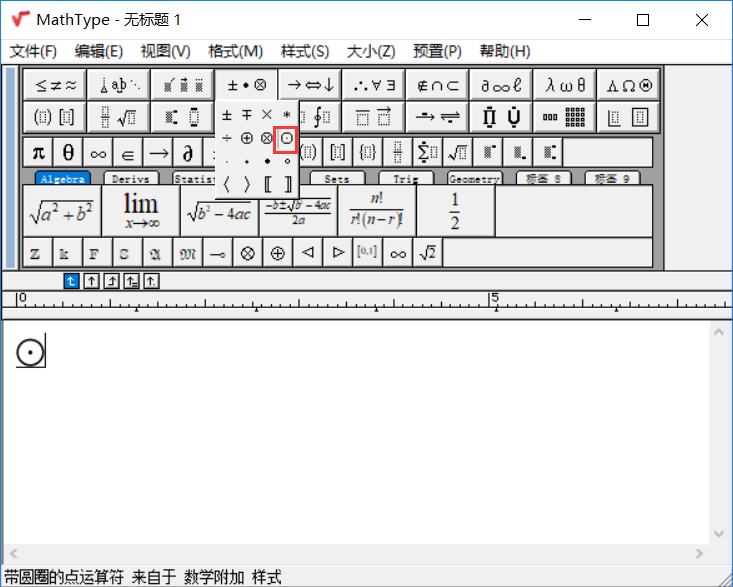Insert the pi symbol from the small bar
This screenshot has width=733, height=587.
[39, 152]
